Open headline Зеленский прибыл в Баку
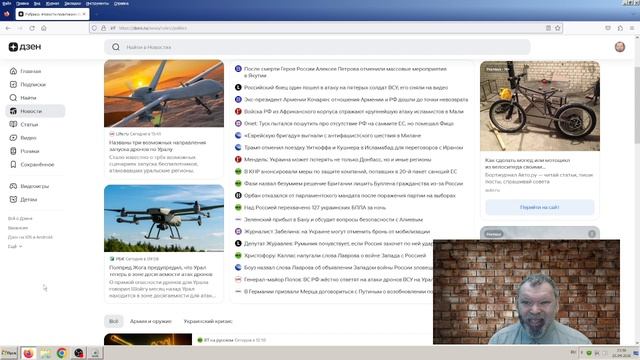The height and width of the screenshot is (360, 640). coord(333,220)
